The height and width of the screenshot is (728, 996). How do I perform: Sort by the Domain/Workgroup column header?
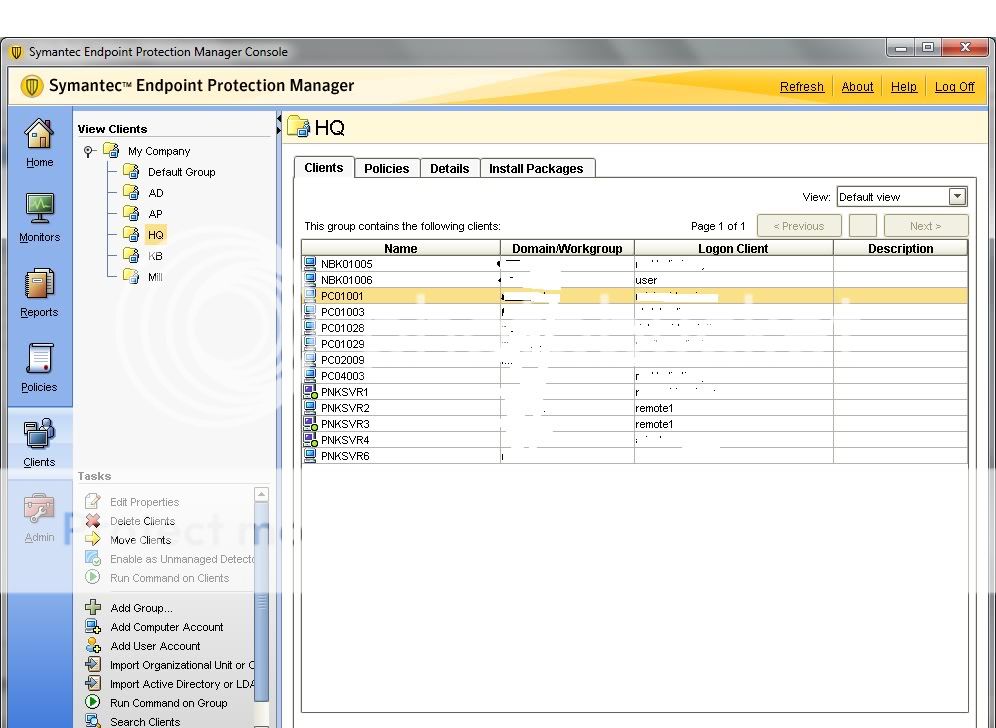[567, 248]
